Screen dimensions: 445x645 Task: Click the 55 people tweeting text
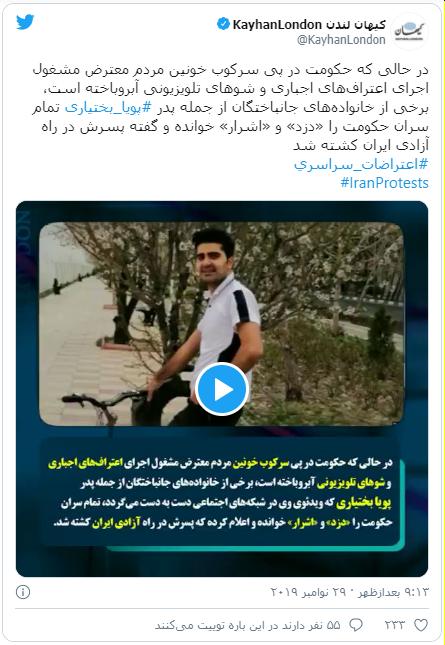(248, 625)
